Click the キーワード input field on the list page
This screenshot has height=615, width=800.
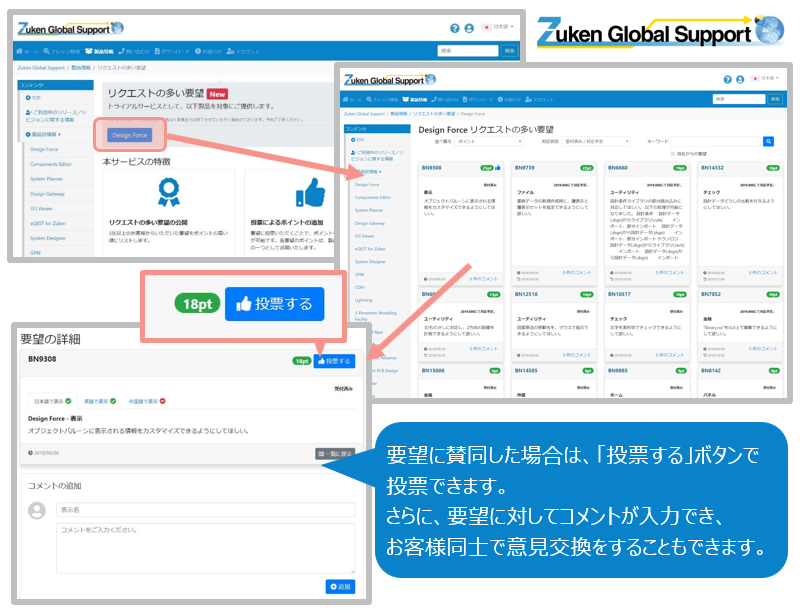(x=716, y=141)
